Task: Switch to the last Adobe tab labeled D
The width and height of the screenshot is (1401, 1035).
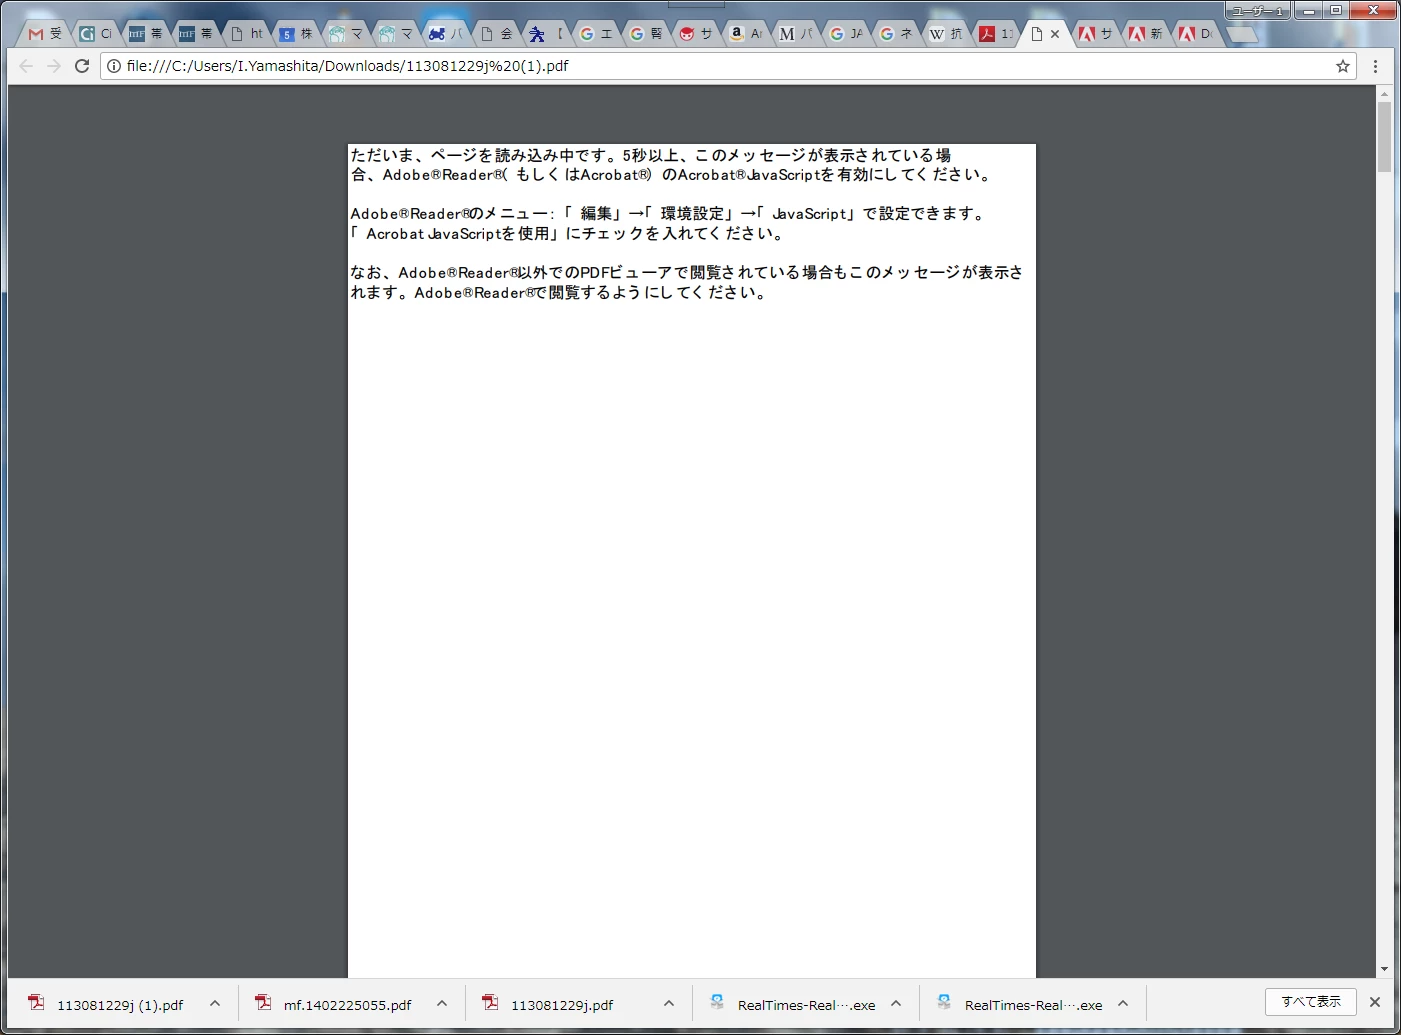Action: (1195, 34)
